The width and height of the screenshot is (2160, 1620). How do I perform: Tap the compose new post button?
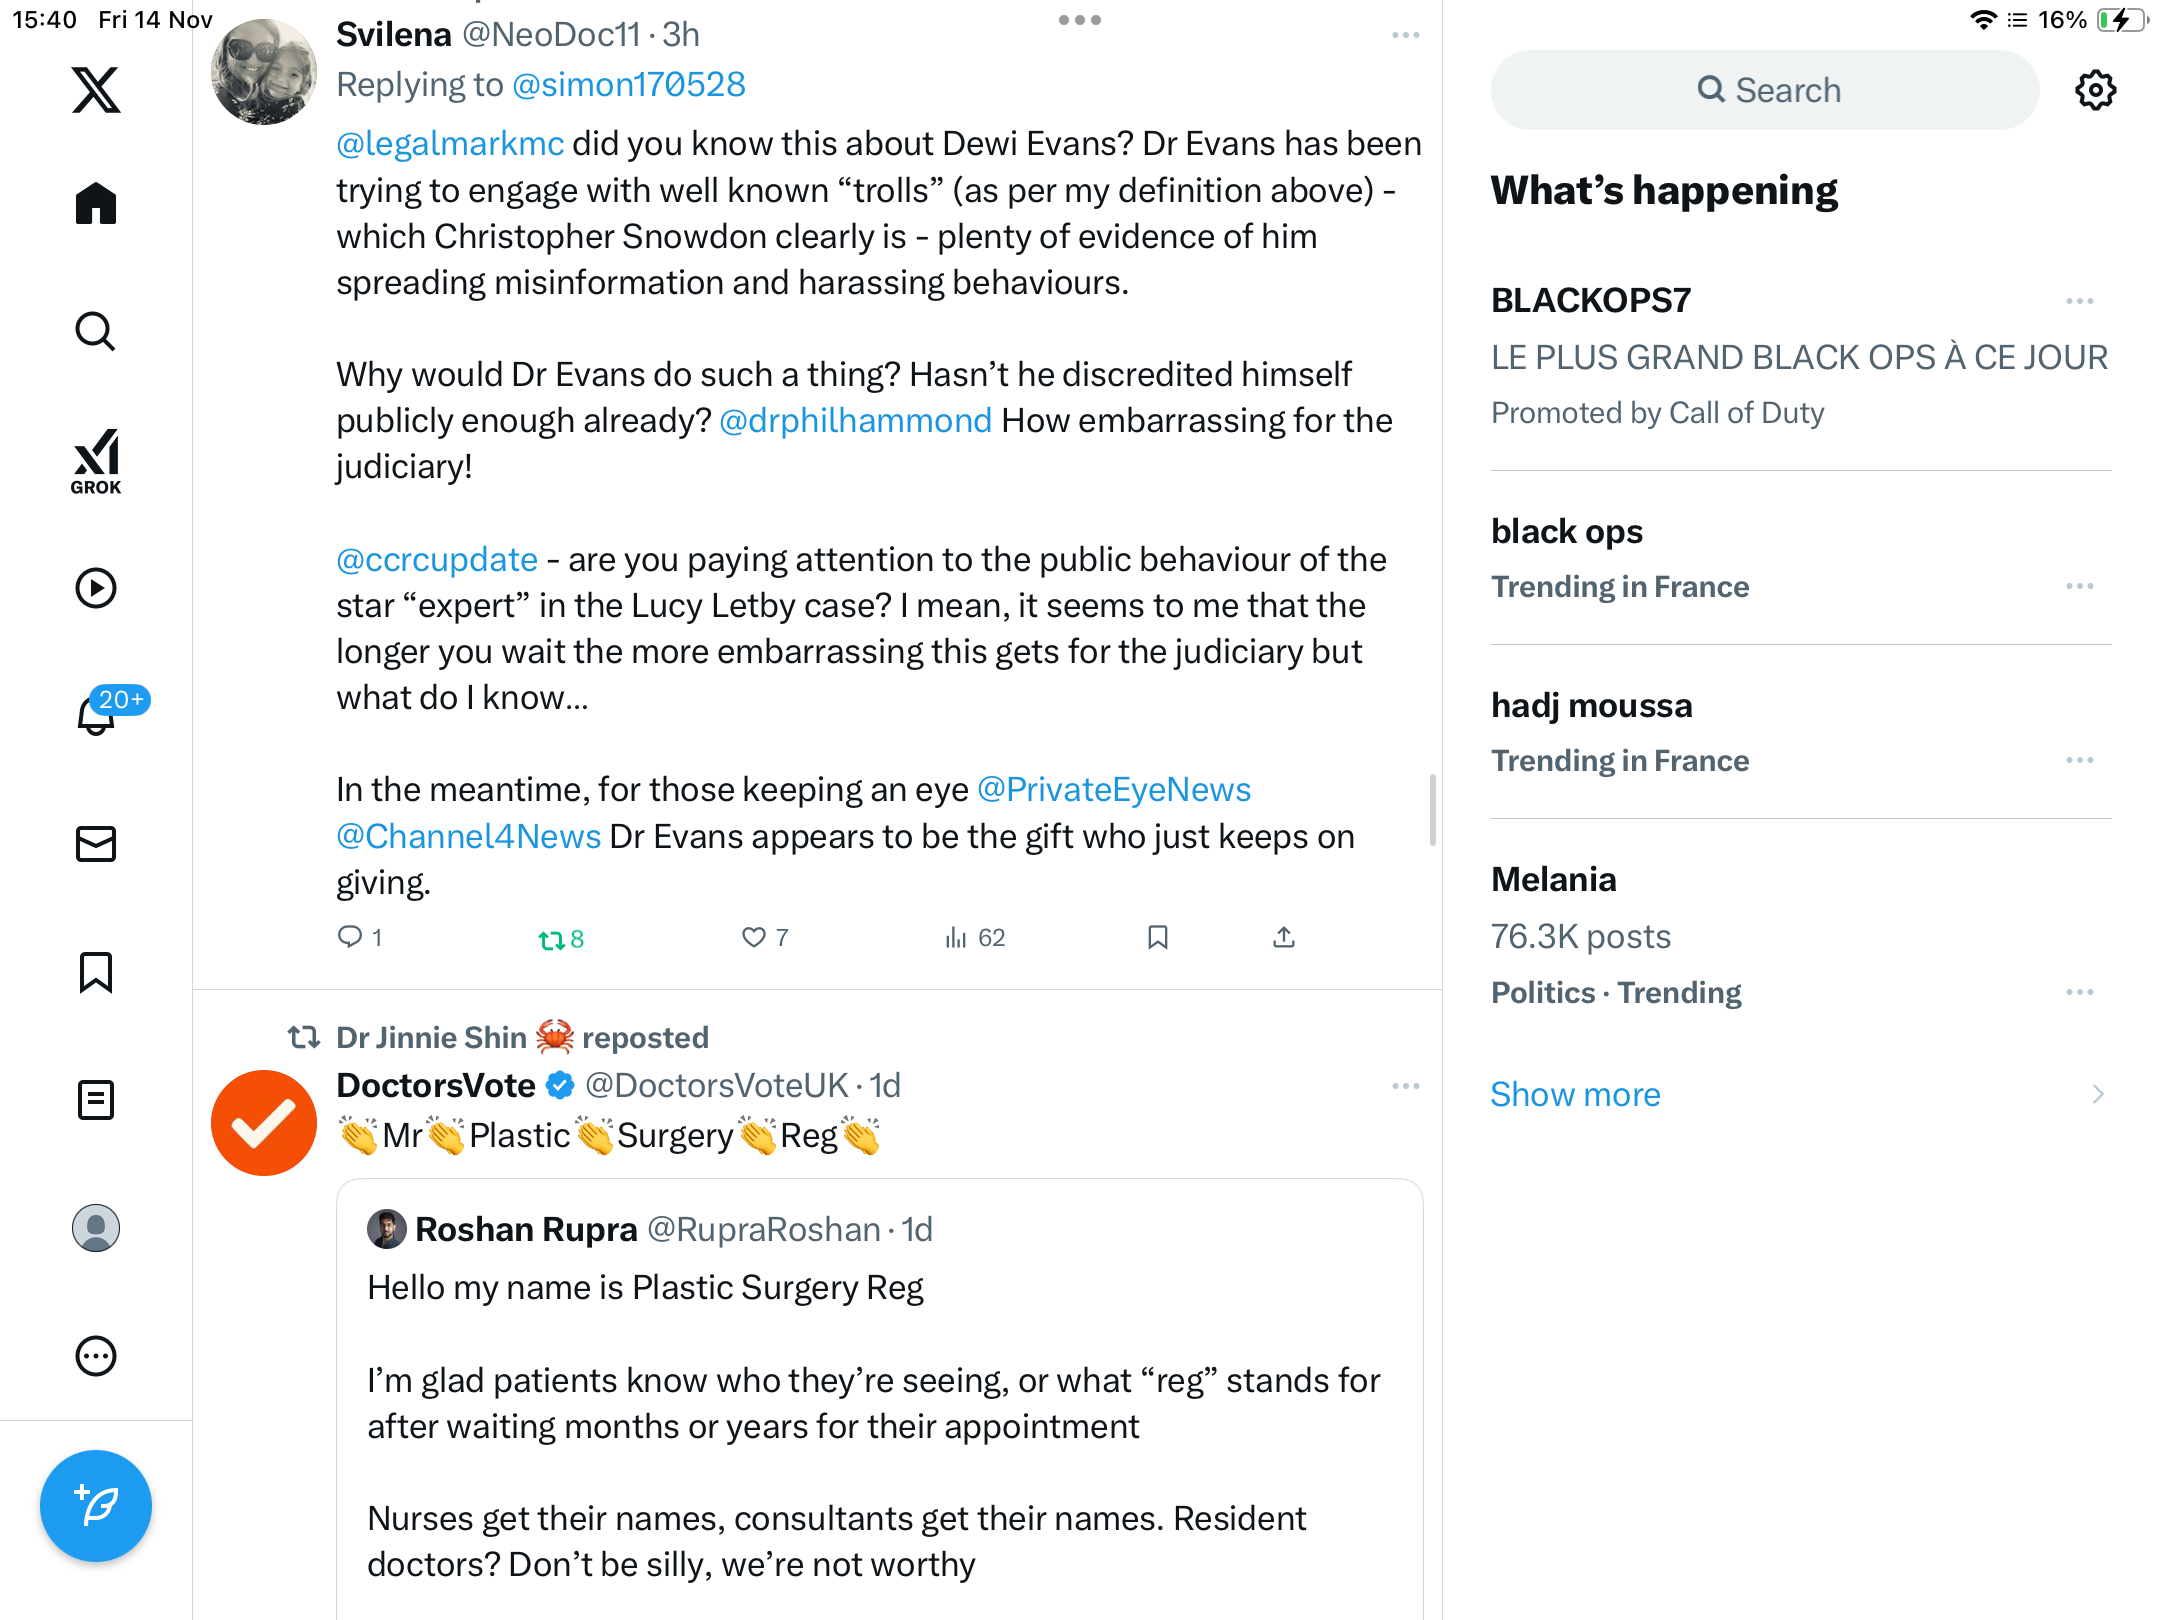96,1505
